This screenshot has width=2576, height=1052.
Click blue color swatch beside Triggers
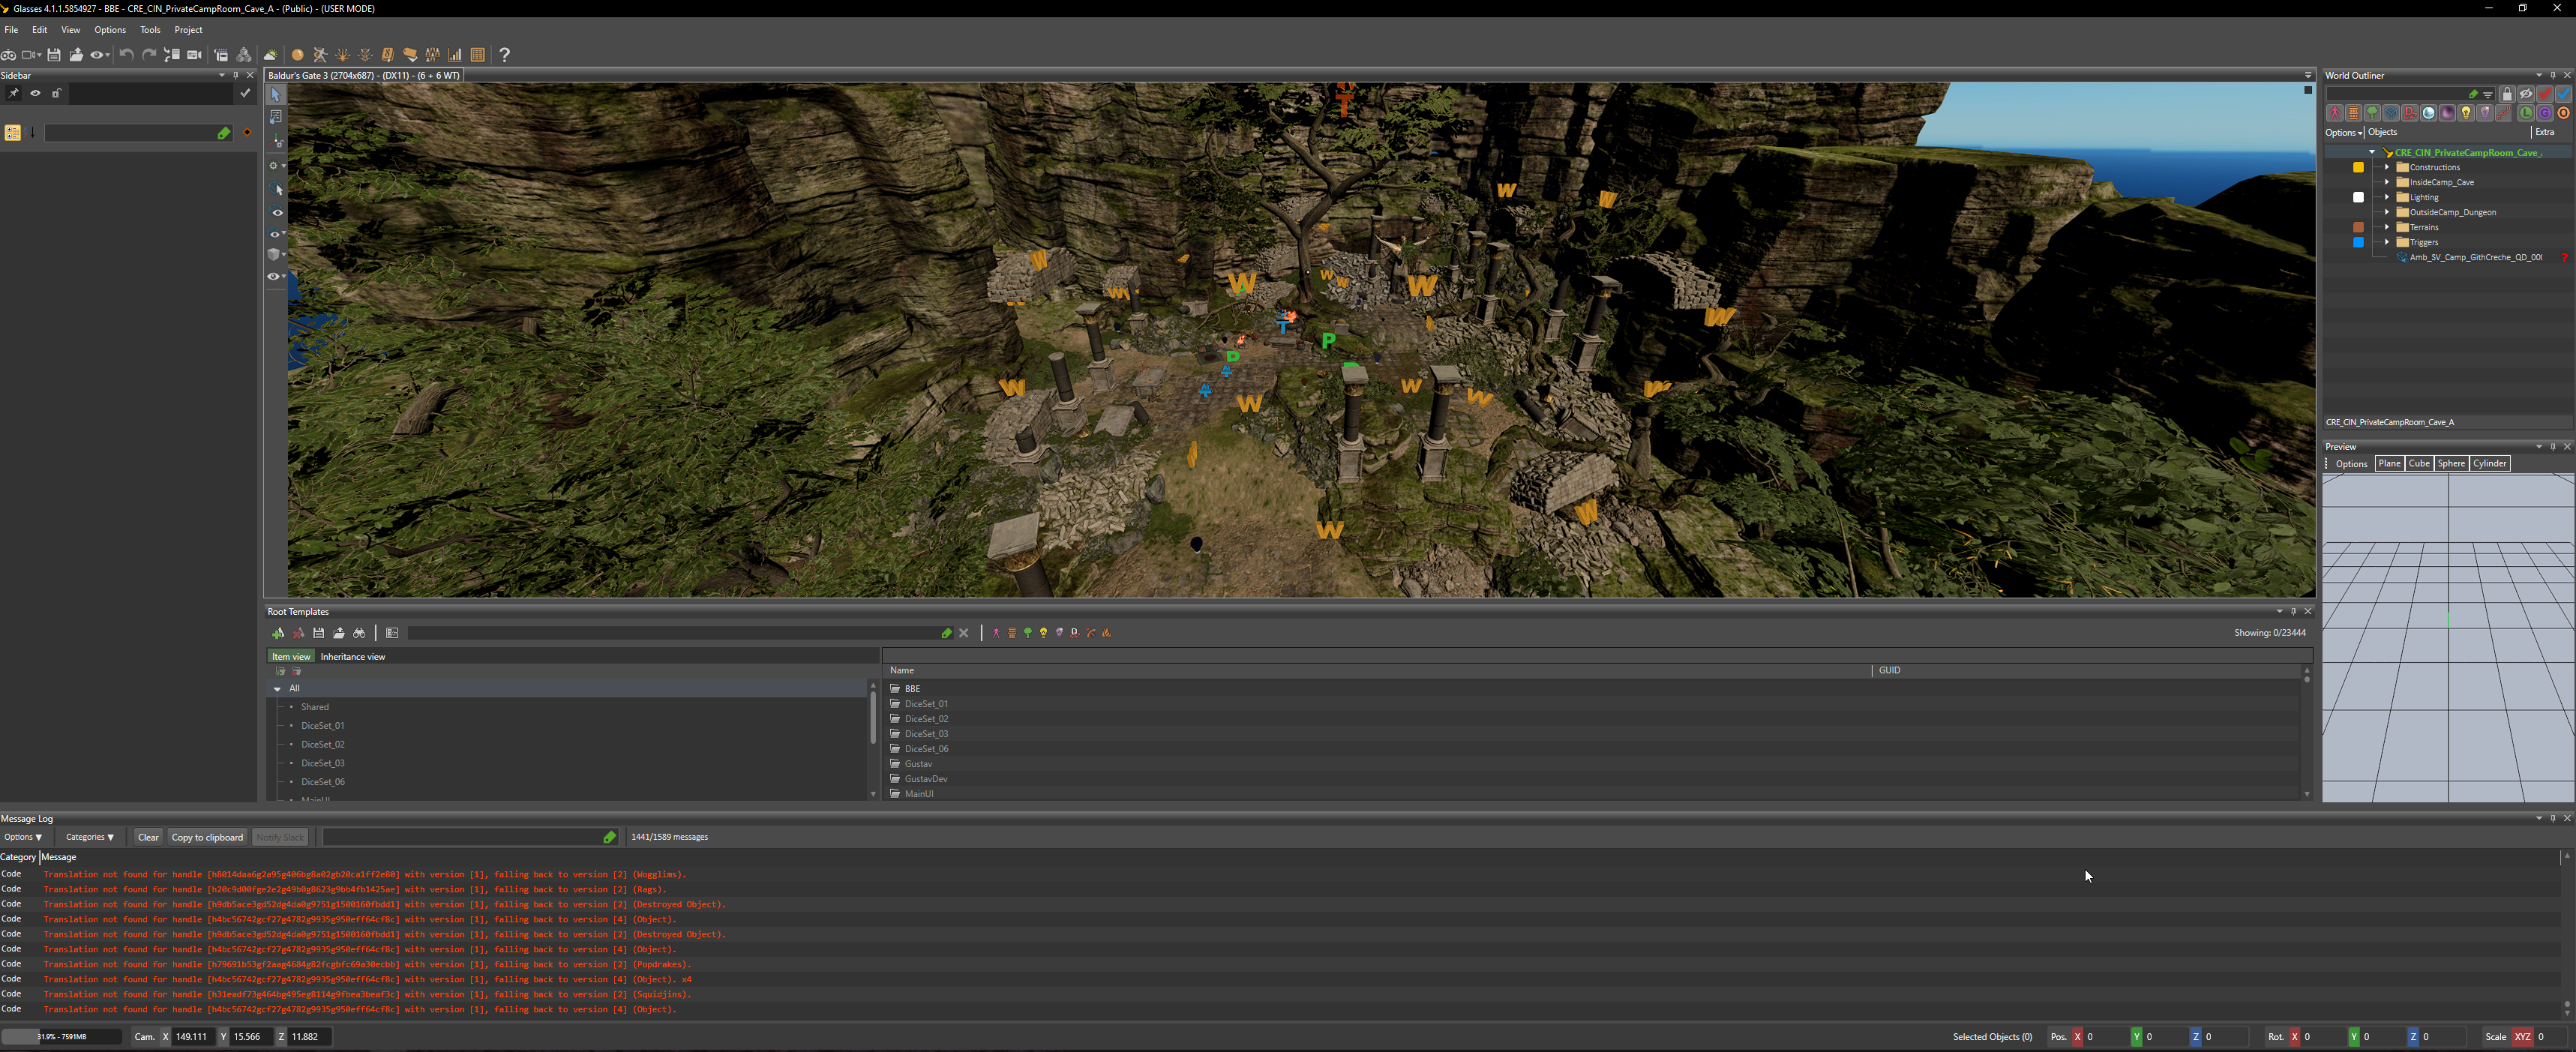pyautogui.click(x=2358, y=242)
